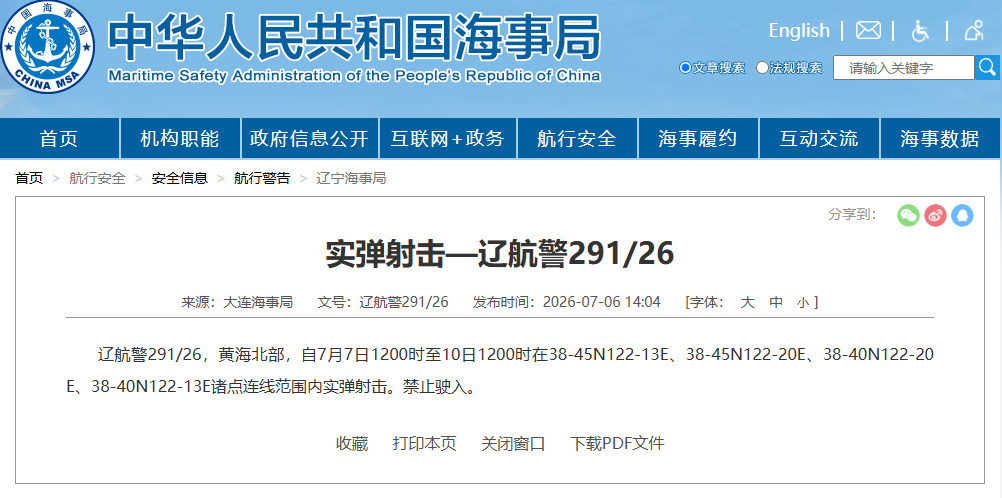Click the source text 来源:大连海事局
This screenshot has height=498, width=1002.
point(237,302)
